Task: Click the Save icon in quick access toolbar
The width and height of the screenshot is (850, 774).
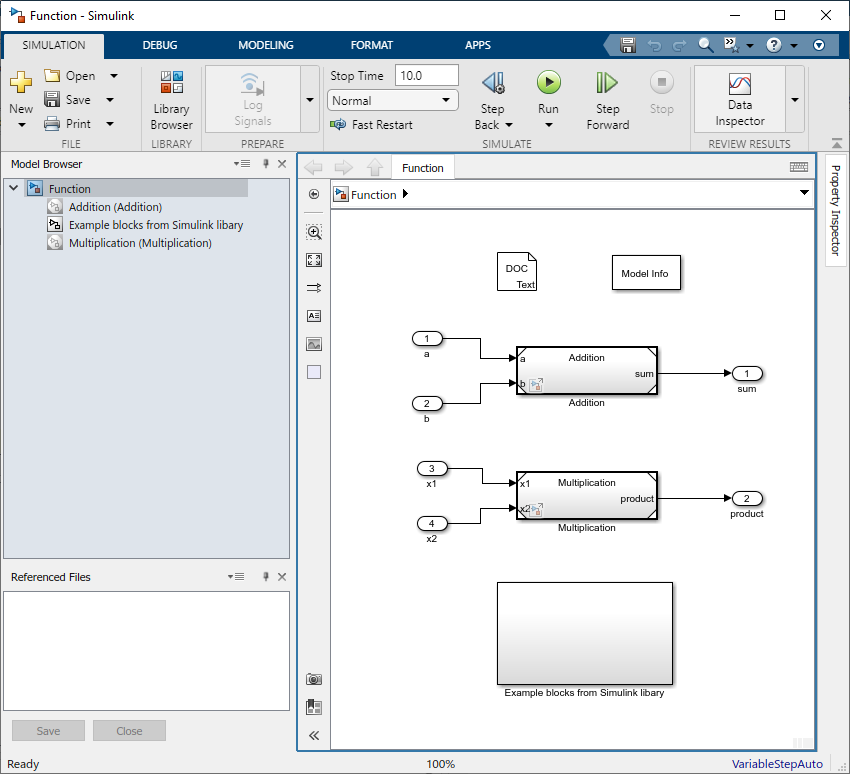Action: (628, 44)
